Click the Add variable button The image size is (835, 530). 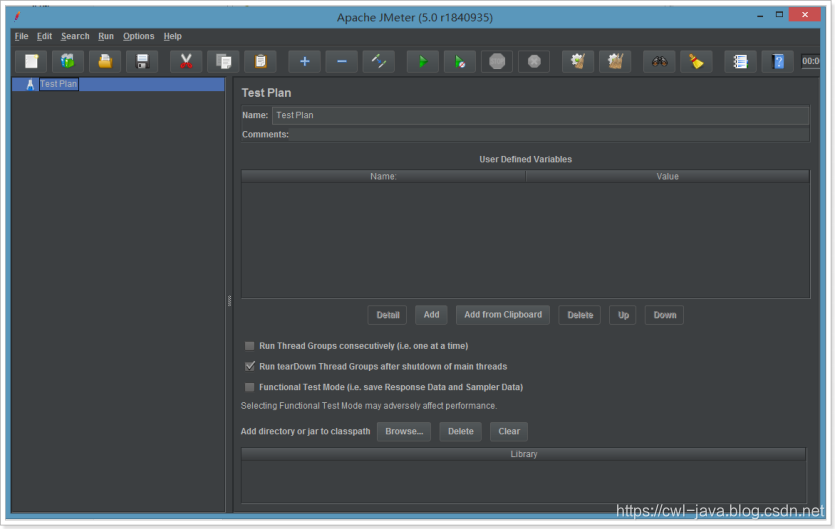(x=431, y=315)
